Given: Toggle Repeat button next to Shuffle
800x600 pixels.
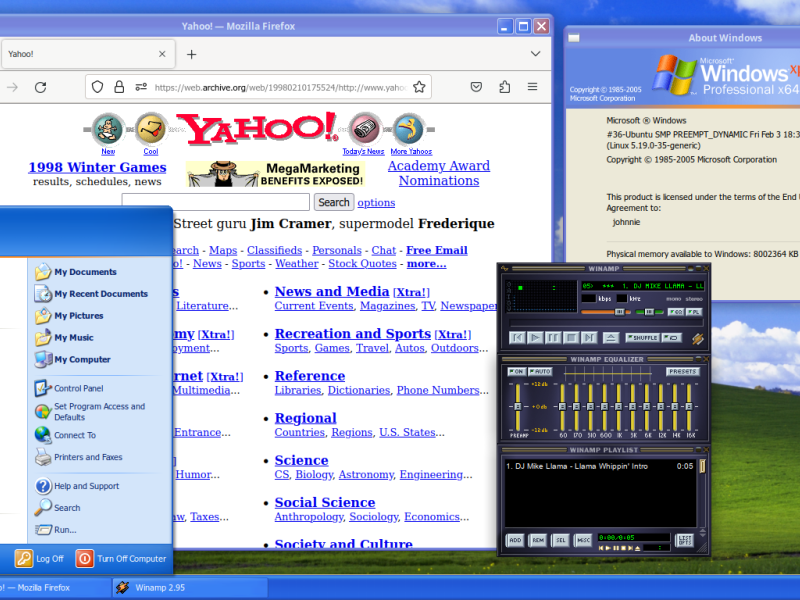Looking at the screenshot, I should point(671,338).
